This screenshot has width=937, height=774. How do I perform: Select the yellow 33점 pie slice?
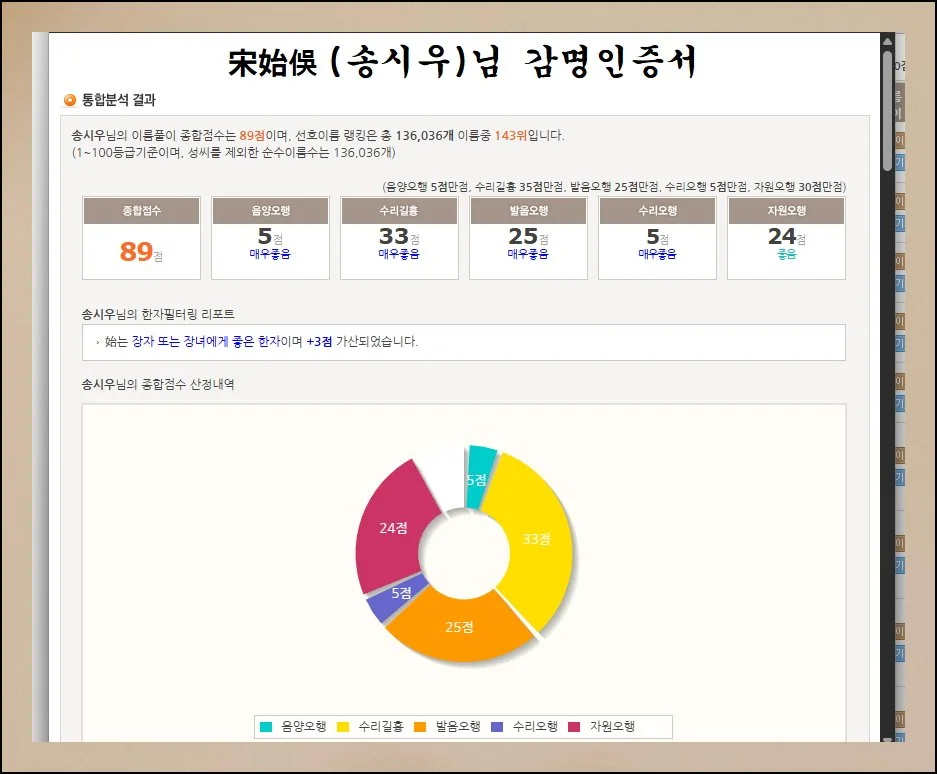coord(535,540)
